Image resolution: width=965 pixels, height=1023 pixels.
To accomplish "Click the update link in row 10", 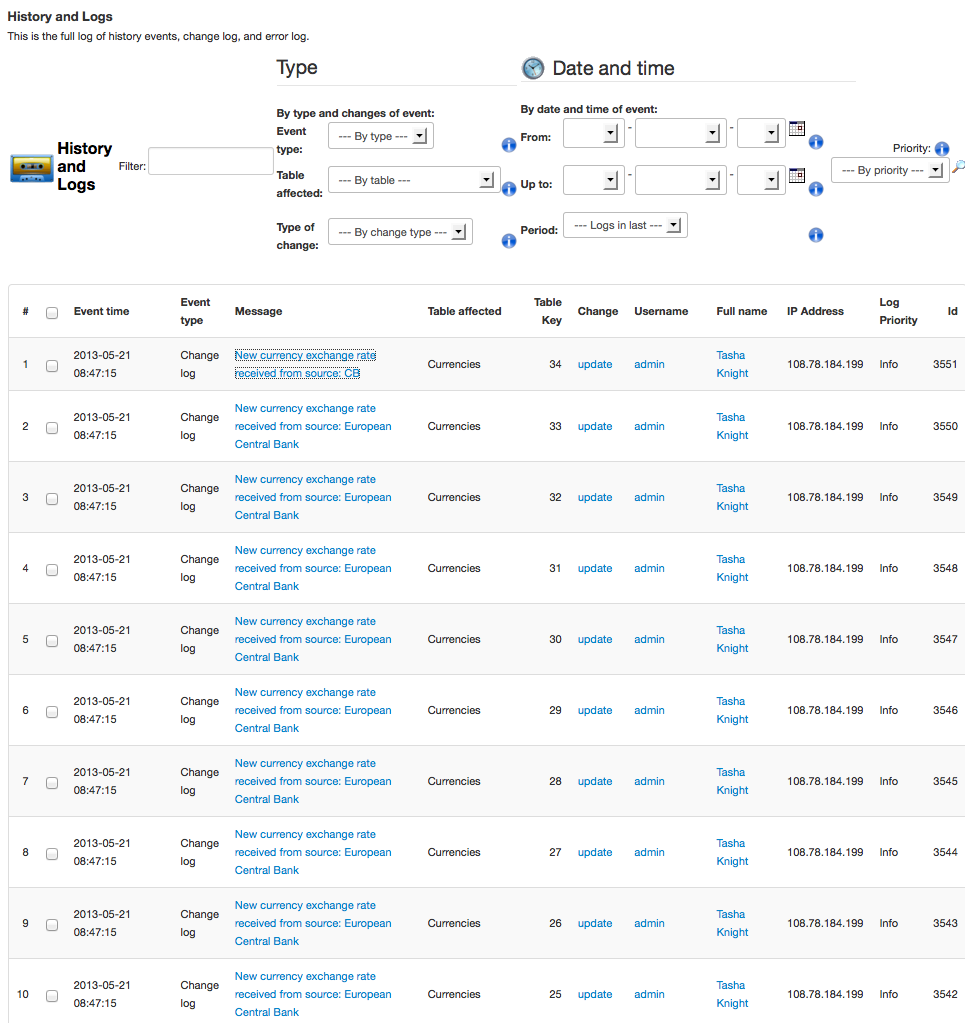I will pyautogui.click(x=595, y=994).
